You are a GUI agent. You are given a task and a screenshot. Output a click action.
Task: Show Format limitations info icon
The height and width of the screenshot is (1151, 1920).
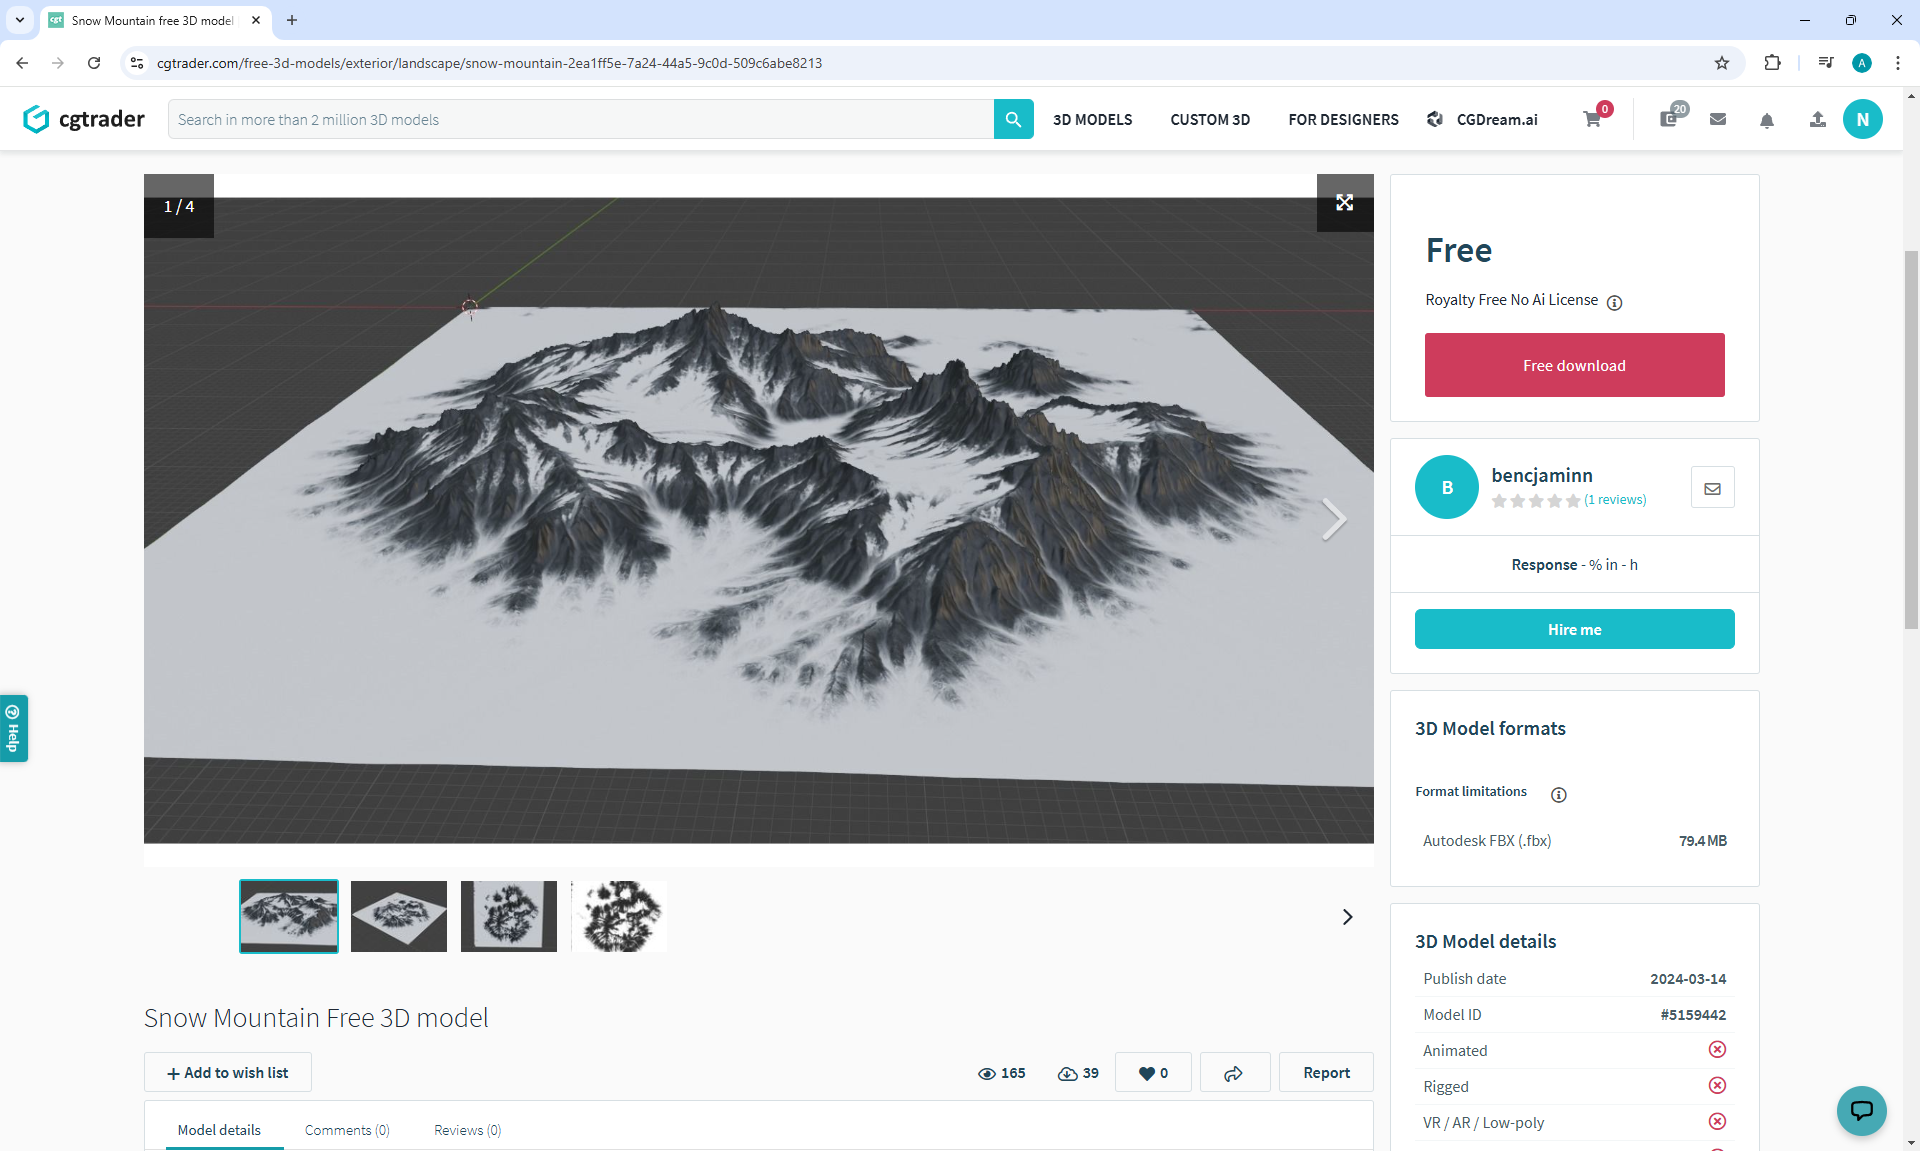coord(1558,794)
